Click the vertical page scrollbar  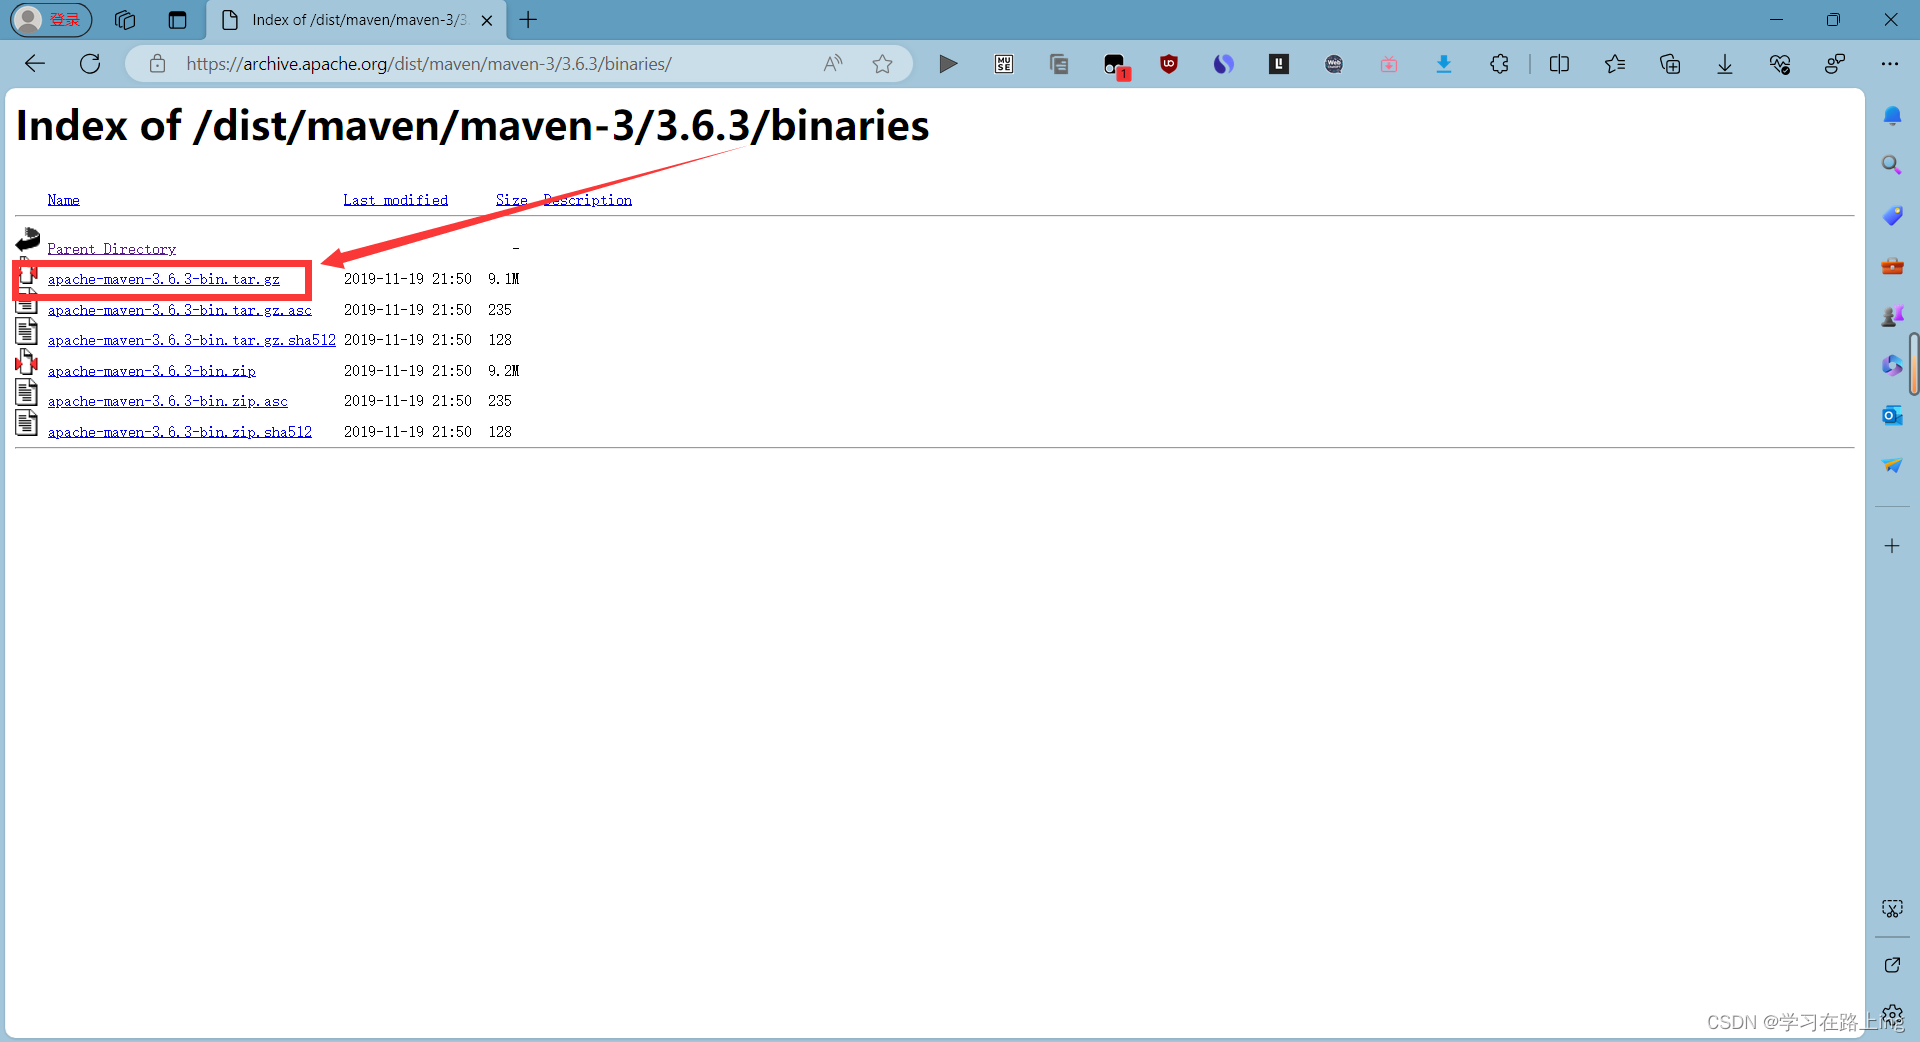(x=1914, y=365)
